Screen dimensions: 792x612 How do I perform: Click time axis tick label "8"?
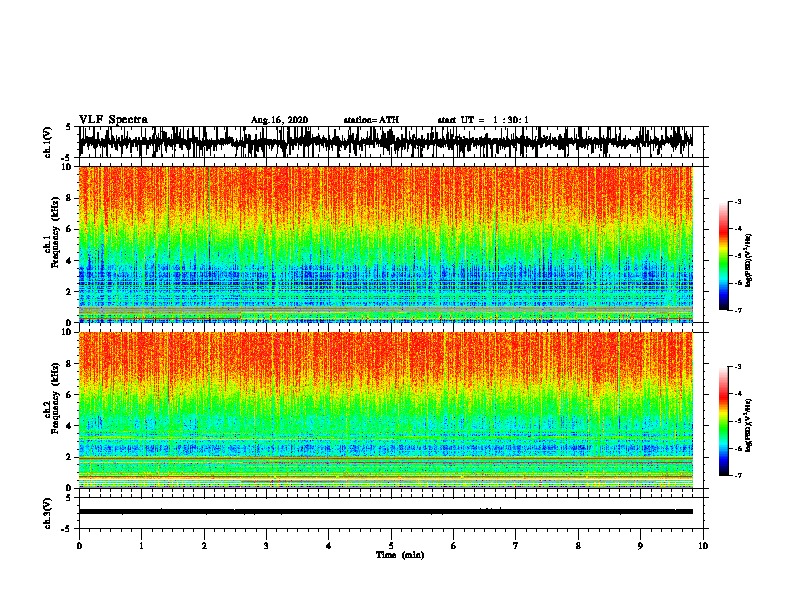point(578,546)
